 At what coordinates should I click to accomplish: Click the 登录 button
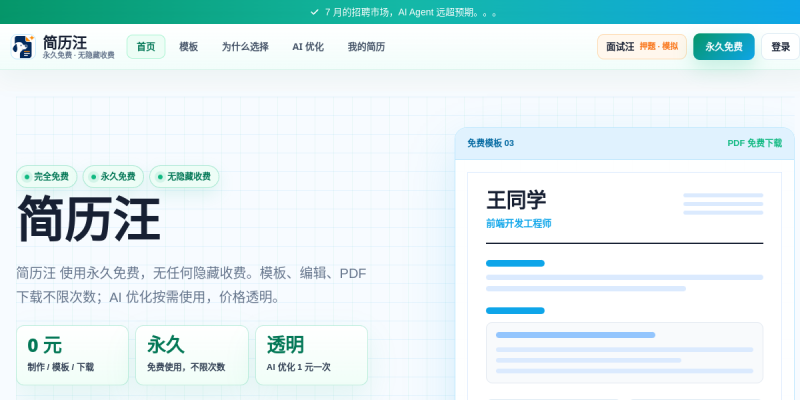pos(780,47)
